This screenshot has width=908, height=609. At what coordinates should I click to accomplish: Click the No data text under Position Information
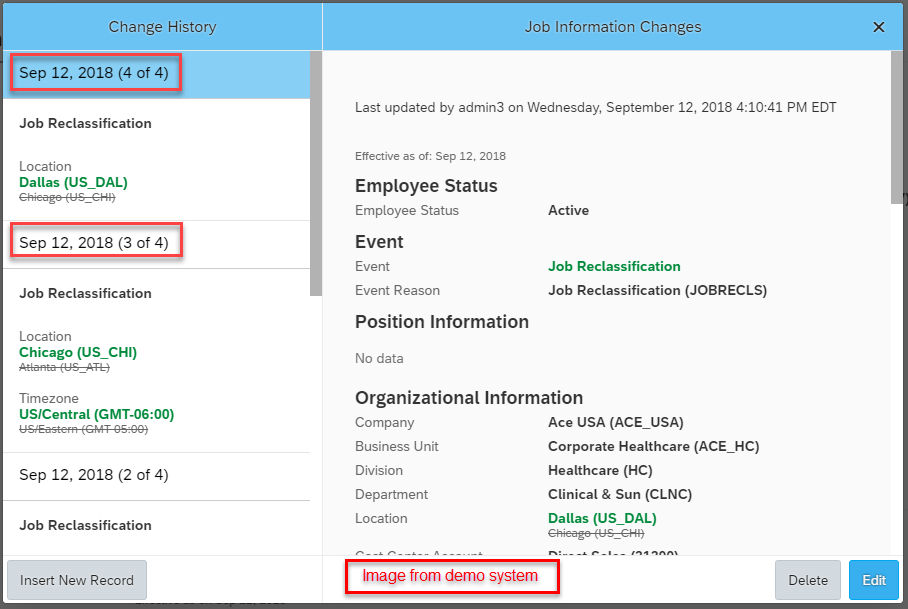[379, 359]
